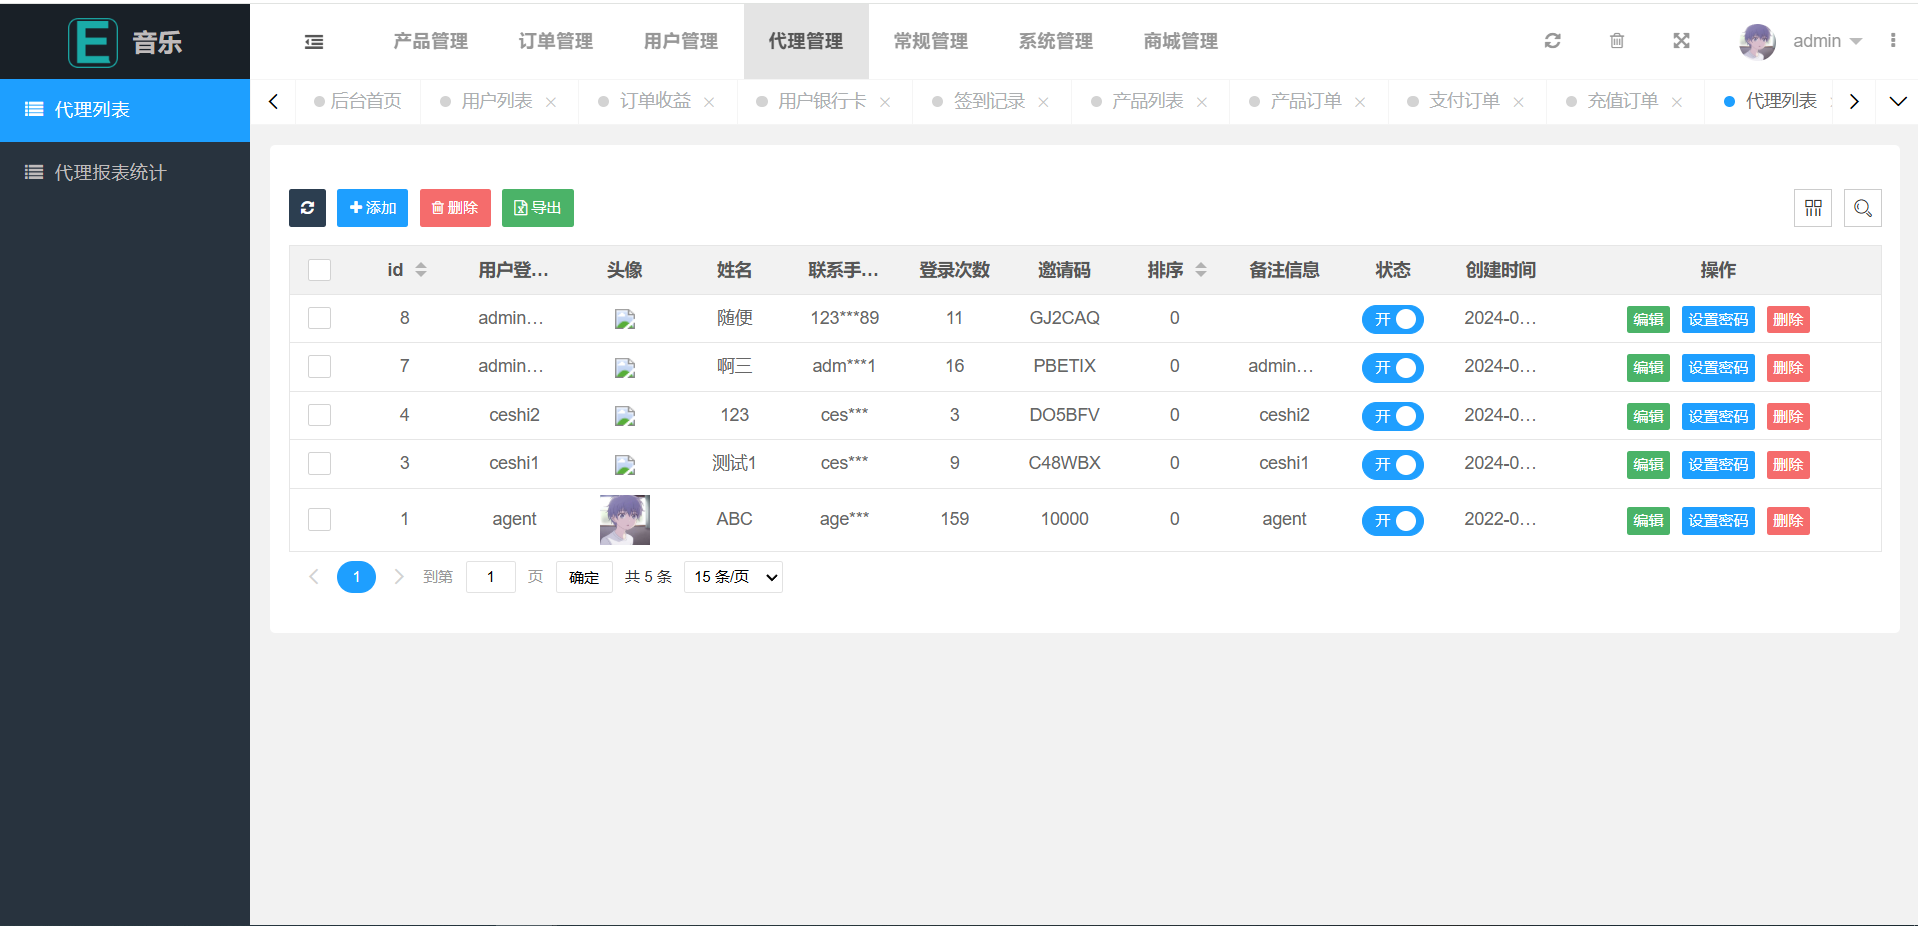Open the table search magnifier icon
Image resolution: width=1918 pixels, height=926 pixels.
click(x=1862, y=208)
